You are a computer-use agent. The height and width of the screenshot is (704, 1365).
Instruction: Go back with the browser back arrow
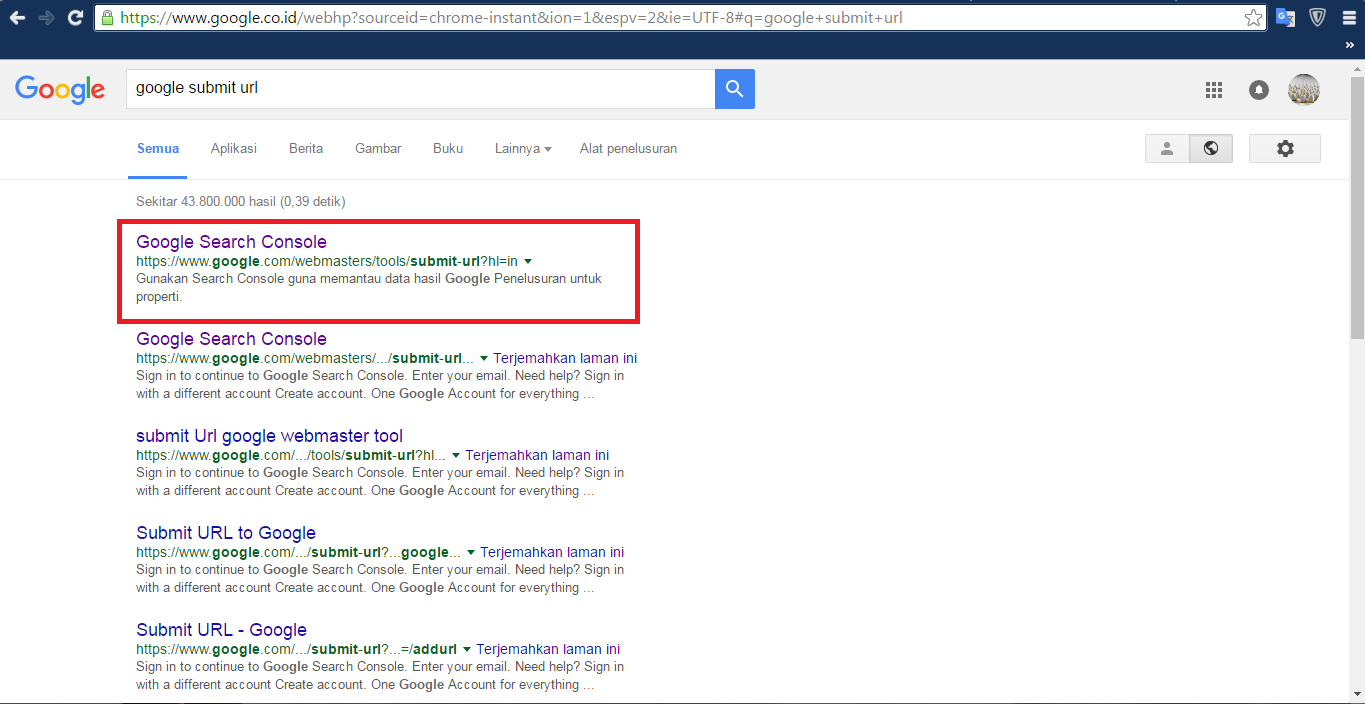tap(17, 18)
